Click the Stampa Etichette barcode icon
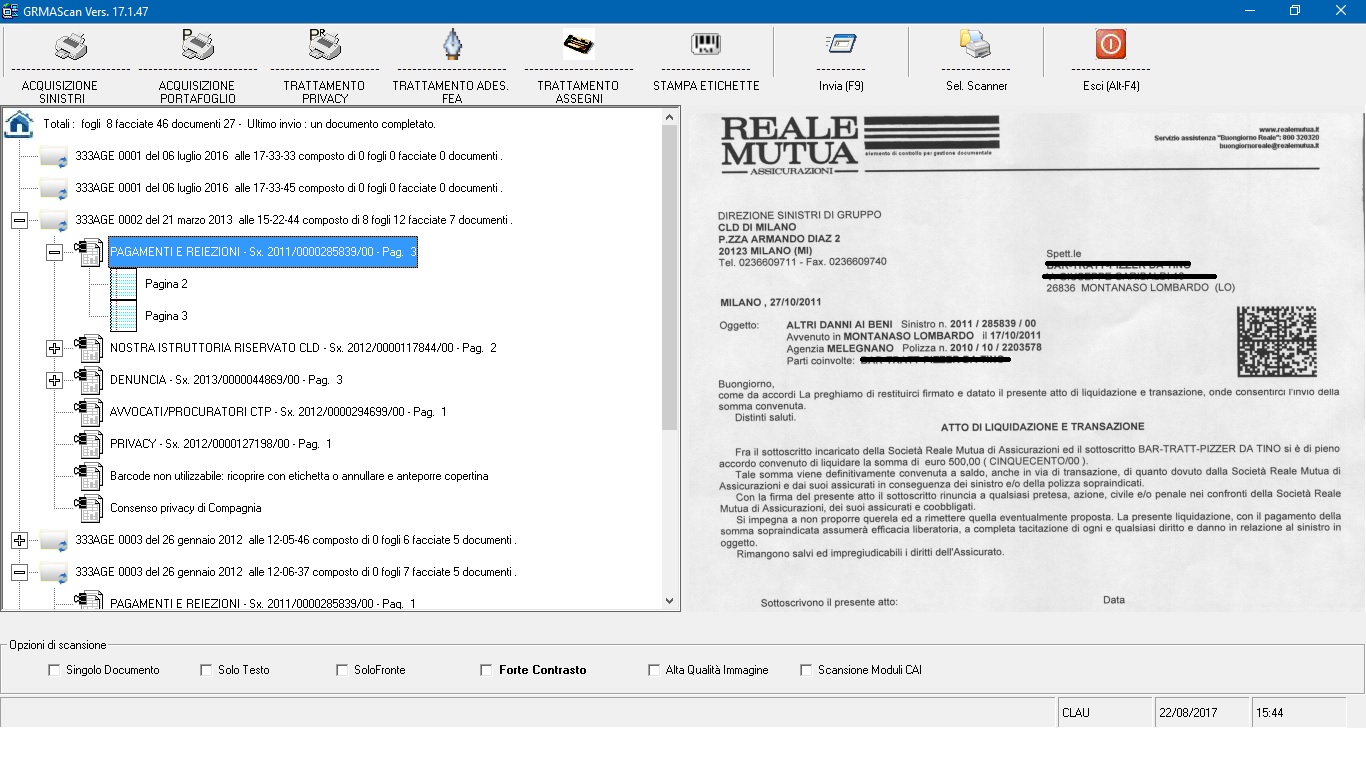 tap(706, 45)
